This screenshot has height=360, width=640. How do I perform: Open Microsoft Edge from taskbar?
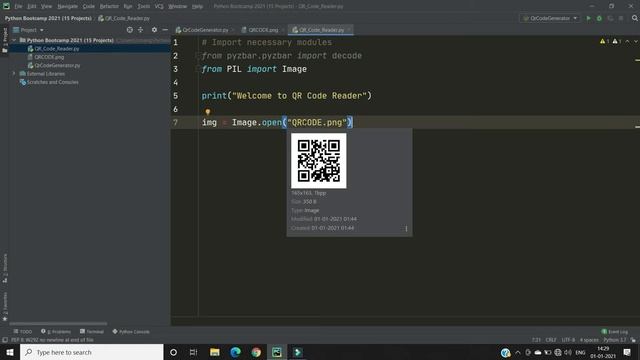click(236, 352)
